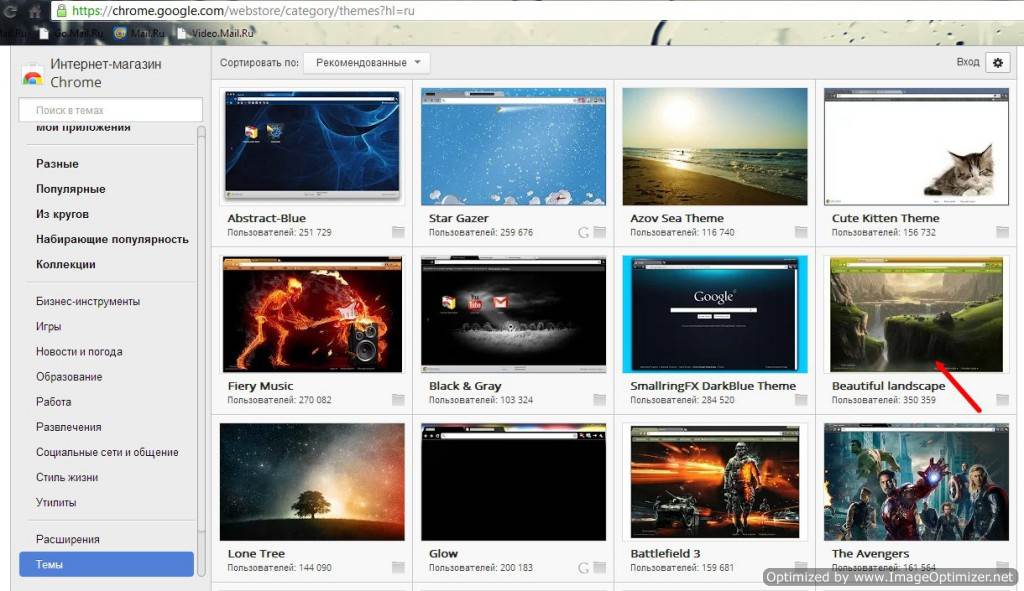The height and width of the screenshot is (591, 1024).
Task: Select the Из кругов sidebar item
Action: 62,214
